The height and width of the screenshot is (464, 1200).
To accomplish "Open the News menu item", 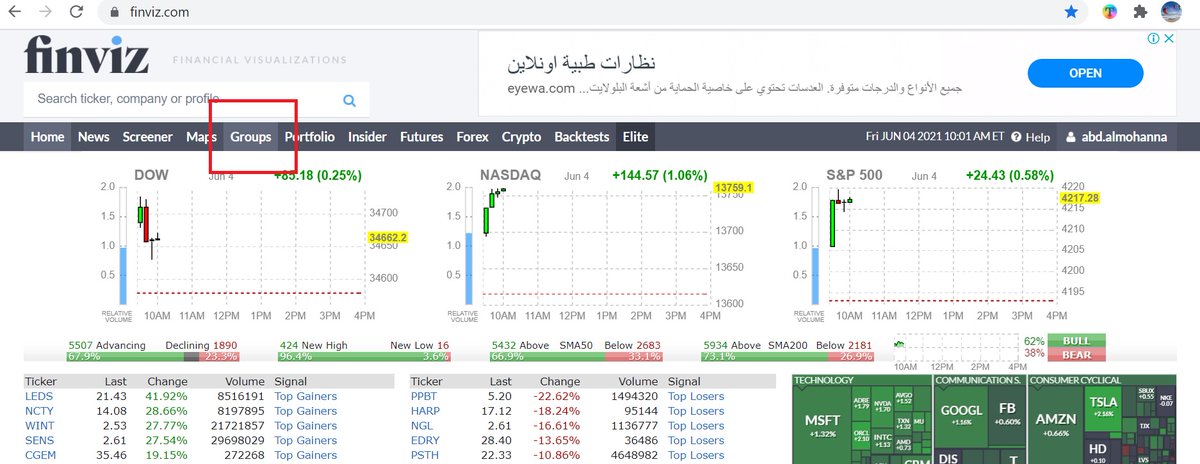I will point(94,137).
